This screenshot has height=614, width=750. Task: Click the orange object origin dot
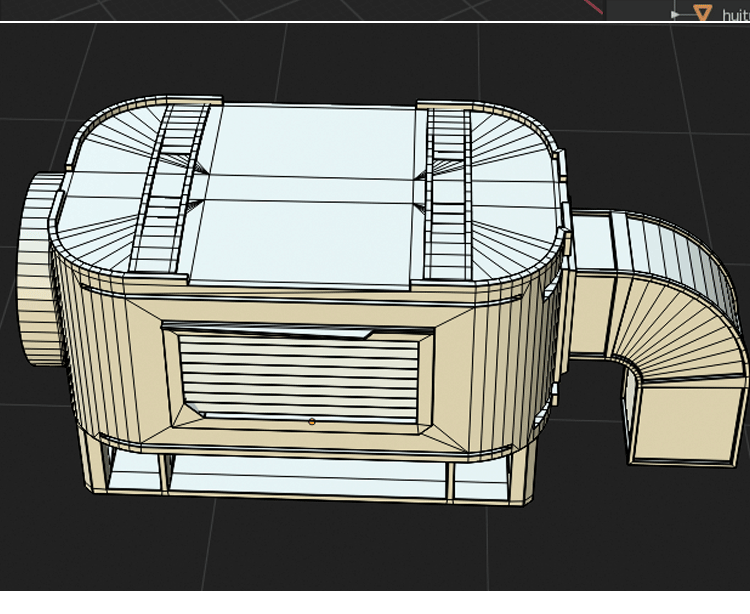coord(312,422)
